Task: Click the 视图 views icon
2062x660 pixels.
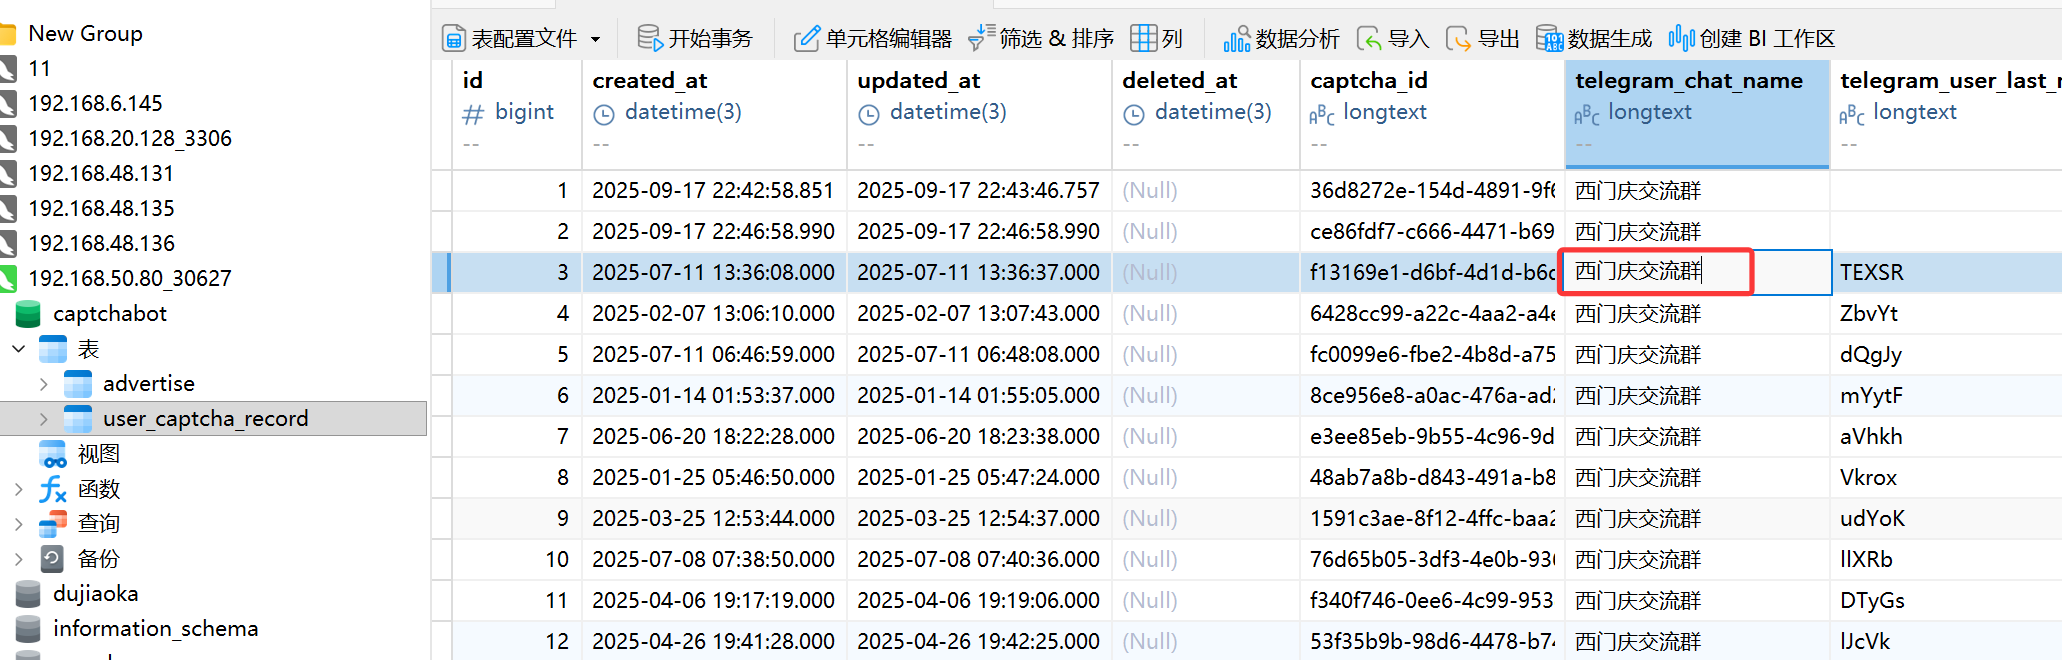Action: 53,454
